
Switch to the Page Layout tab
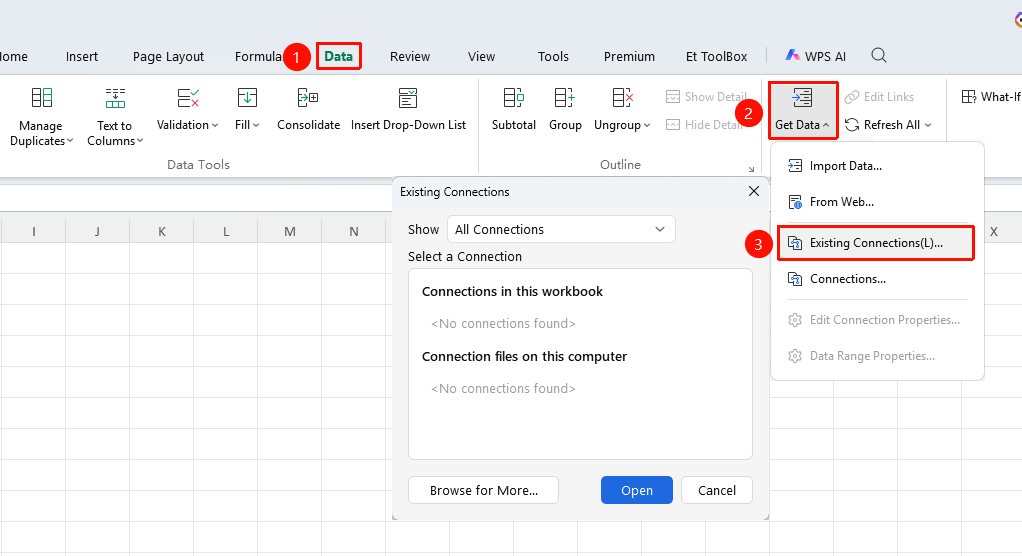(168, 57)
